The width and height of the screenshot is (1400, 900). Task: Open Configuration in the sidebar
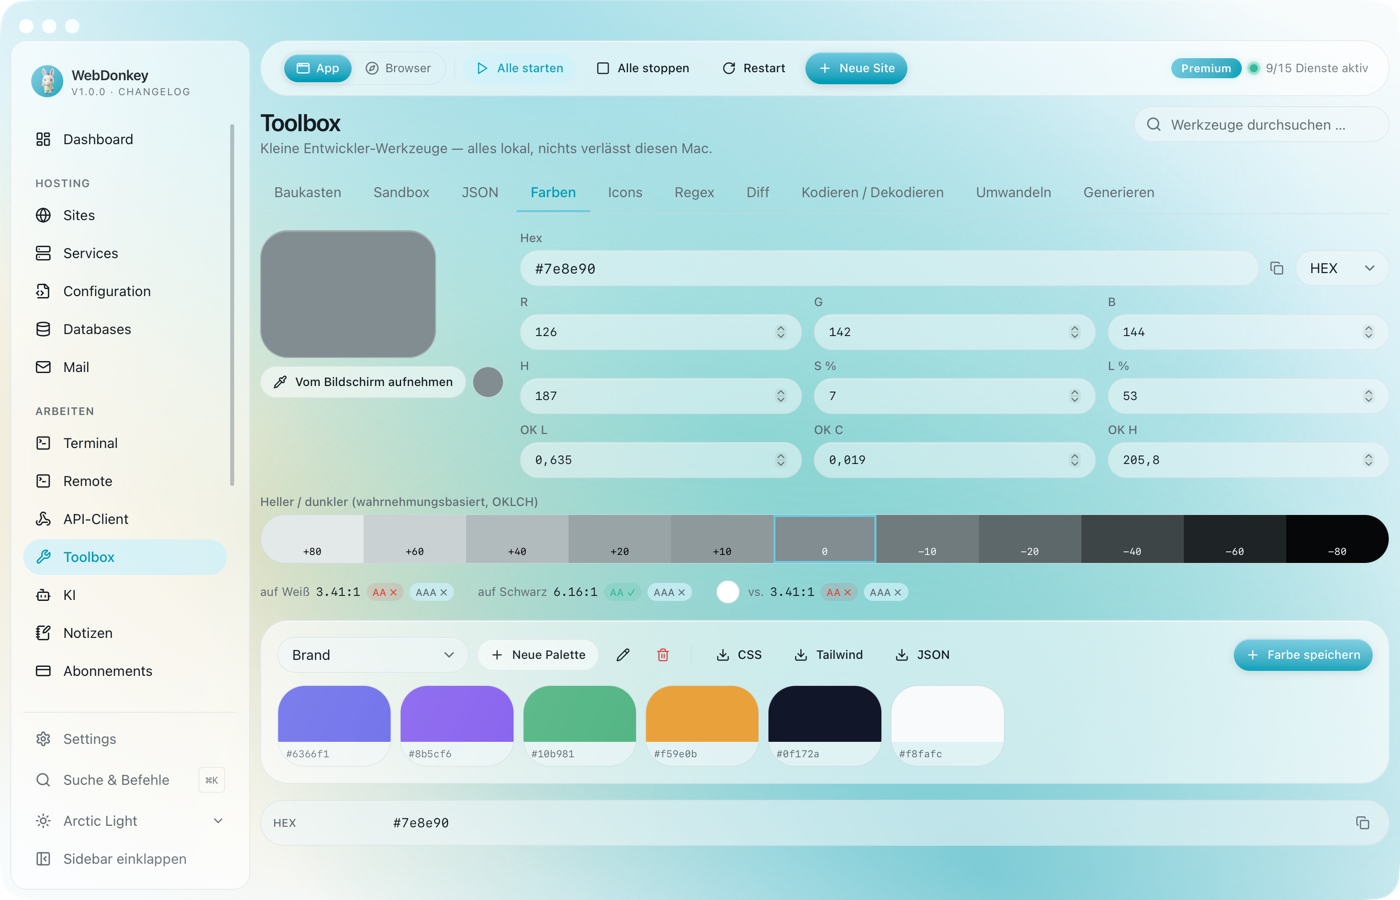coord(125,291)
